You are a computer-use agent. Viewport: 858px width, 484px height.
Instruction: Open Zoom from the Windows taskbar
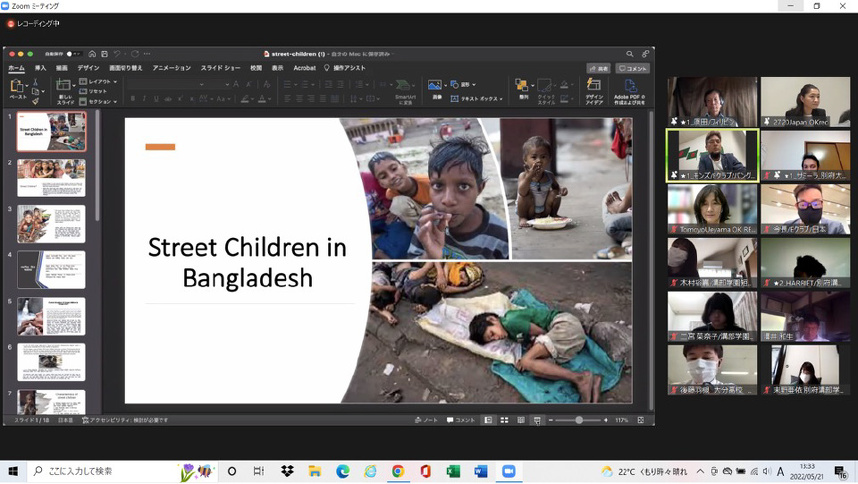coord(508,471)
